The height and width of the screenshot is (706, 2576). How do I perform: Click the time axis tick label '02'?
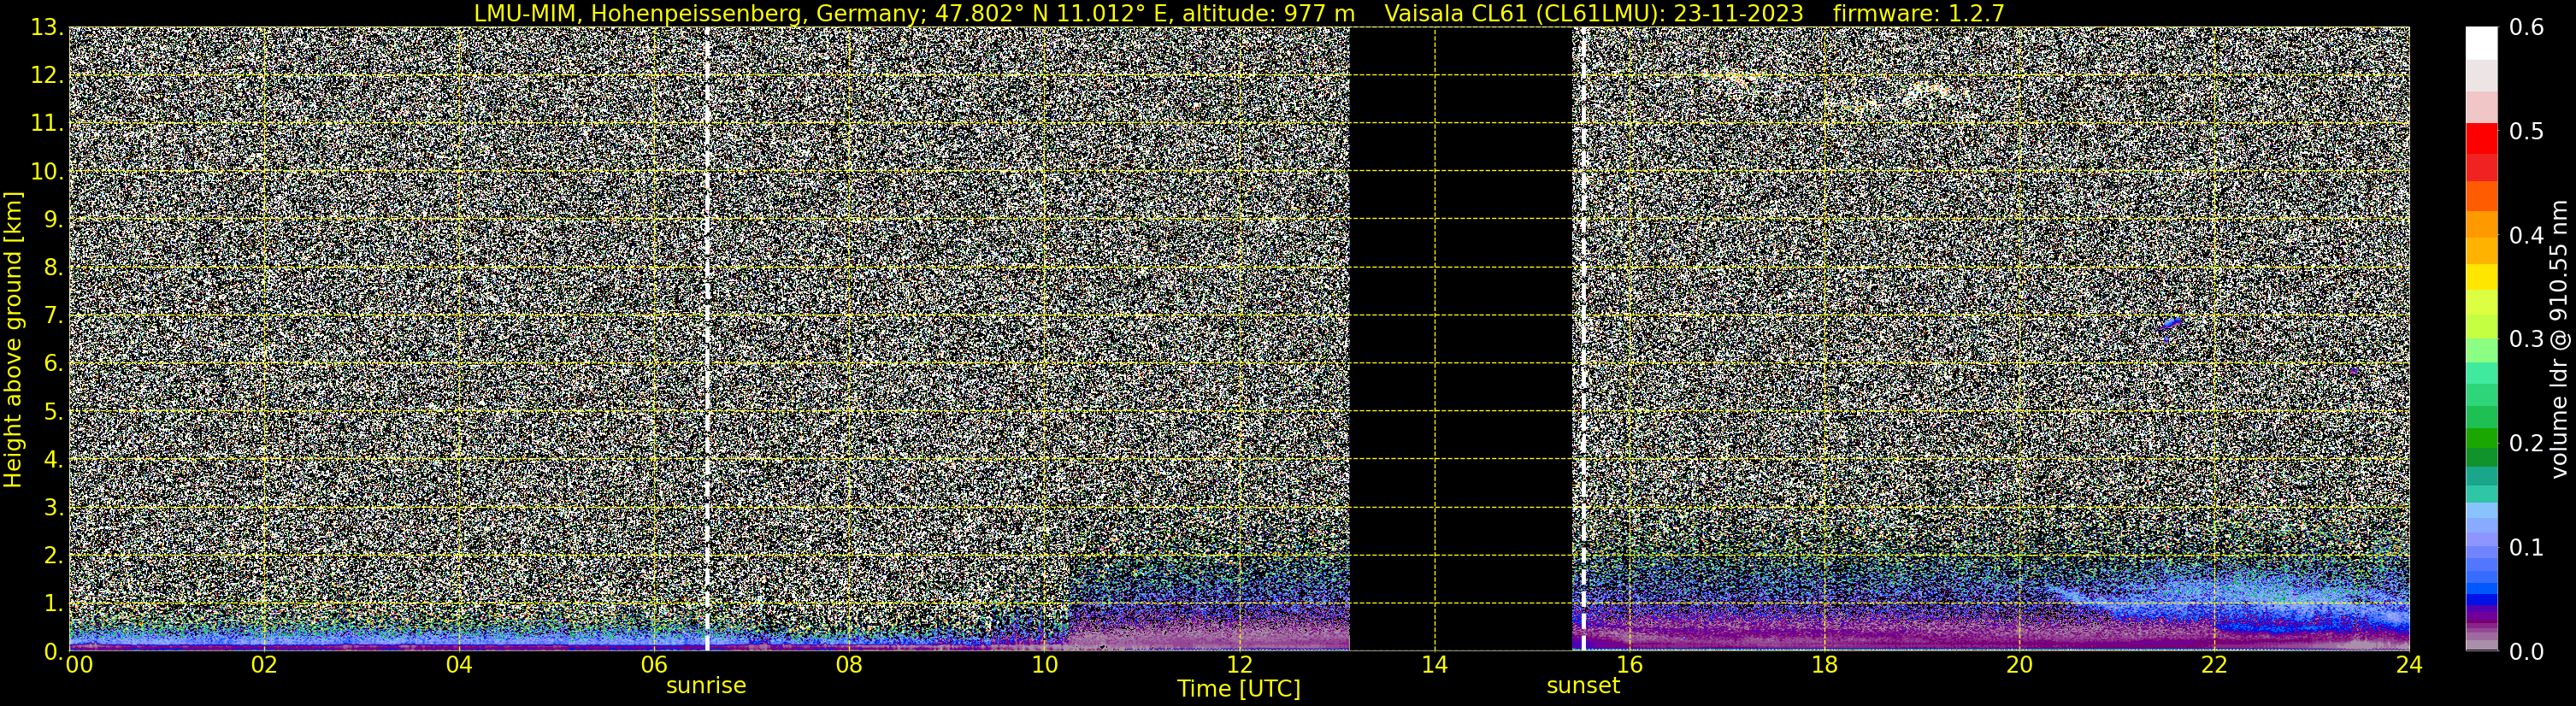click(x=263, y=665)
